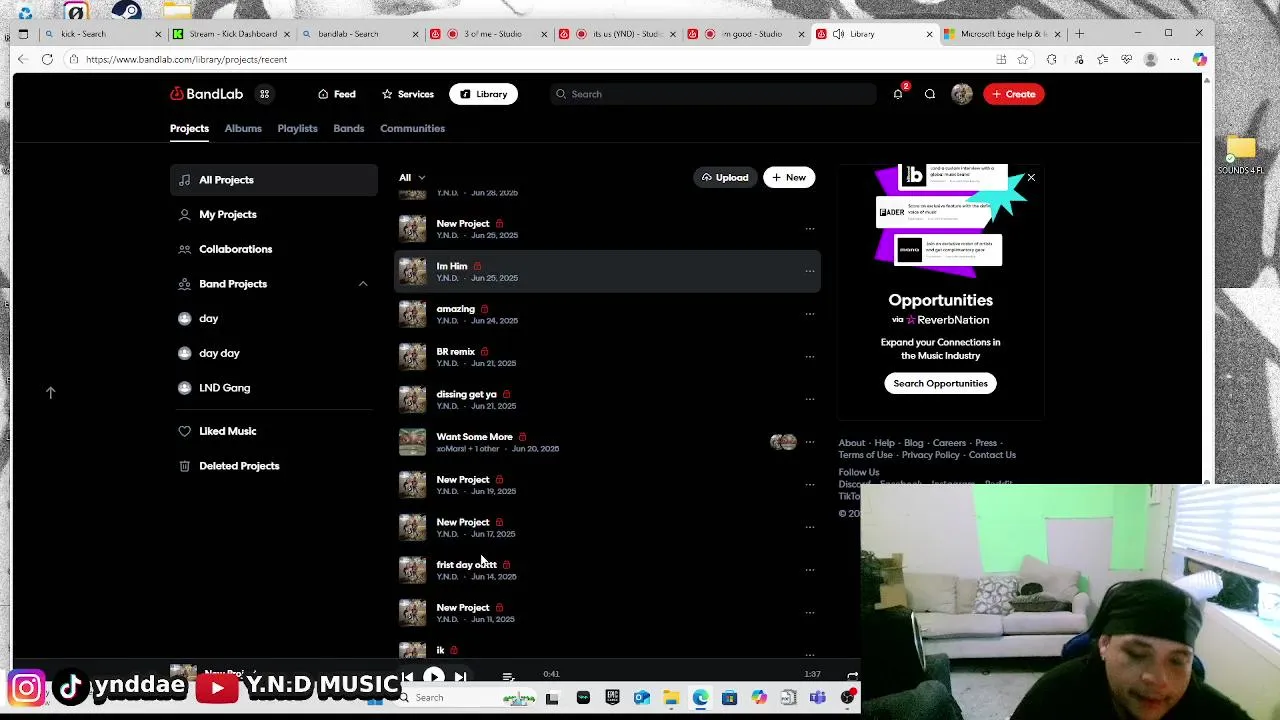Open File Explorer from the taskbar
The width and height of the screenshot is (1280, 720).
pyautogui.click(x=671, y=698)
